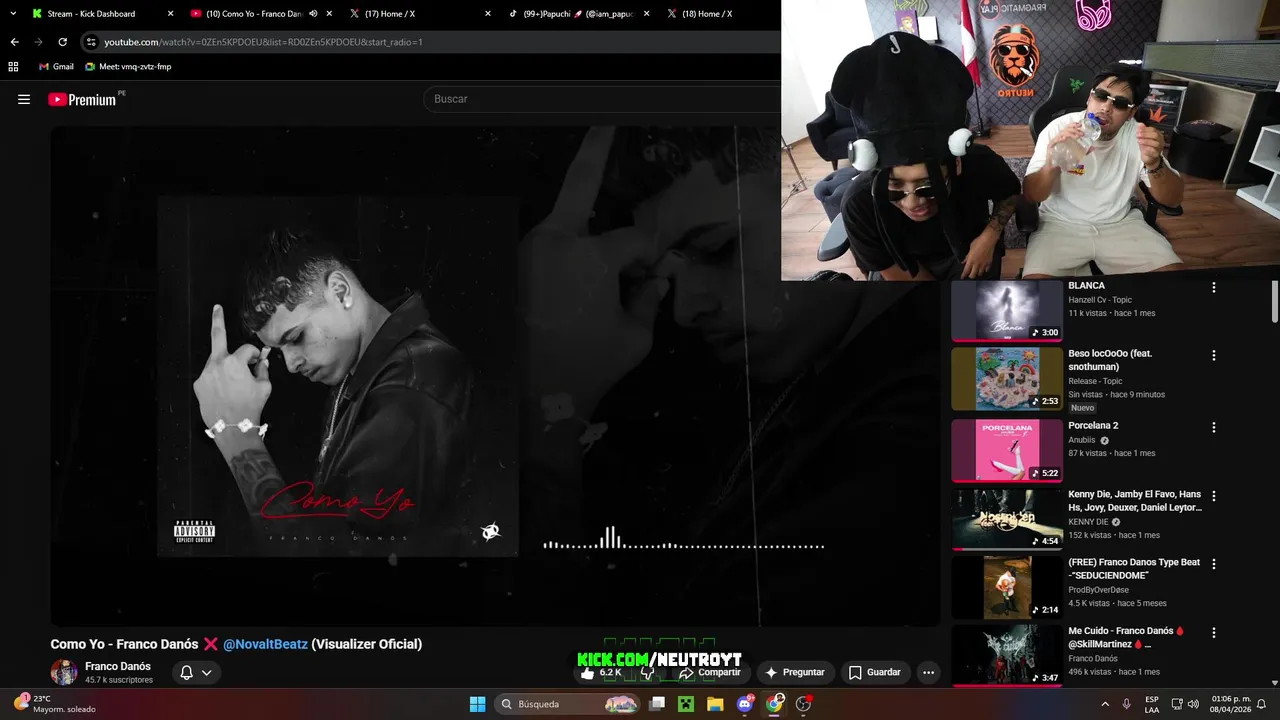
Task: Go to YouTube Premium home logo
Action: coord(84,99)
